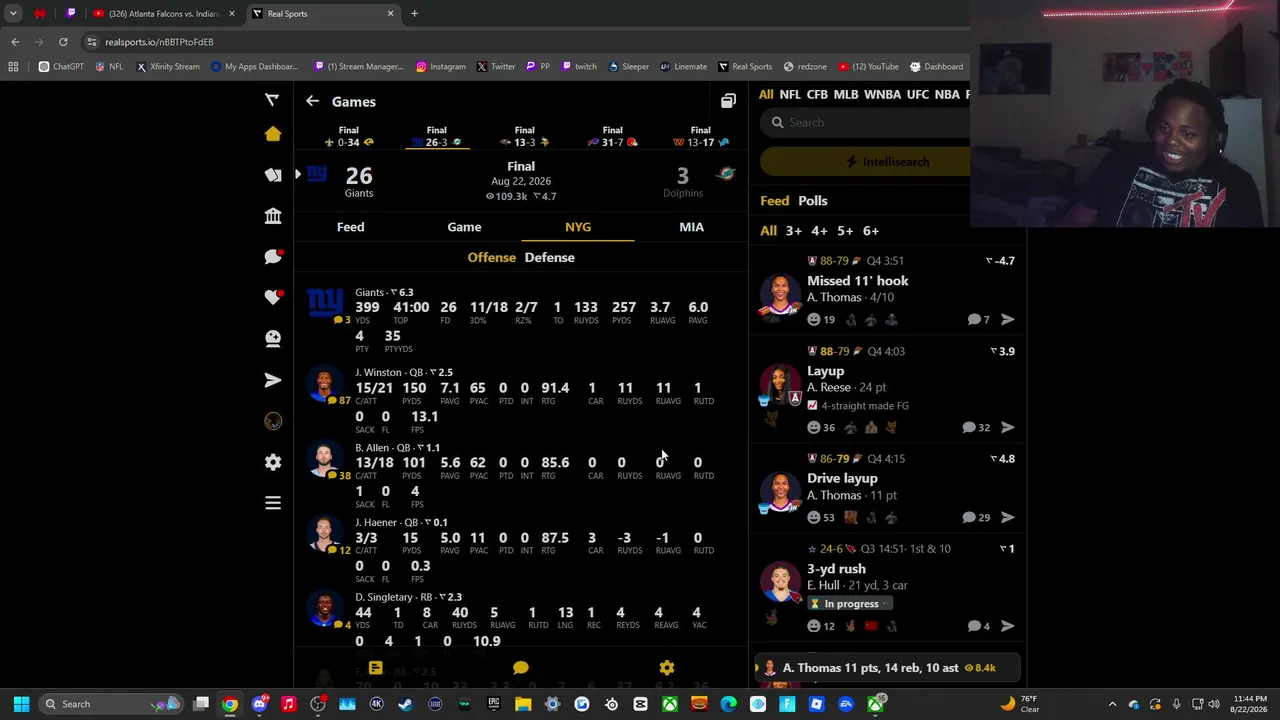The image size is (1280, 720).
Task: Show hidden system tray icons
Action: (1112, 704)
